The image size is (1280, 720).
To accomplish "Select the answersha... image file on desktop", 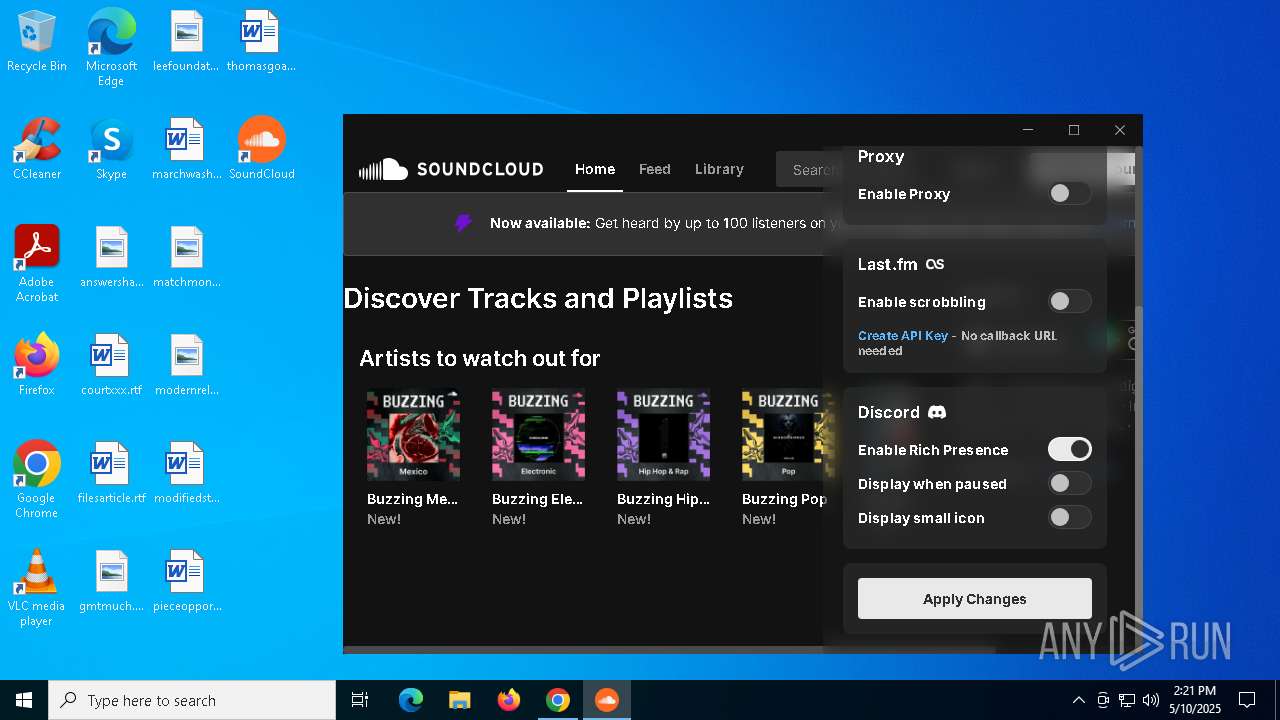I will [x=111, y=257].
